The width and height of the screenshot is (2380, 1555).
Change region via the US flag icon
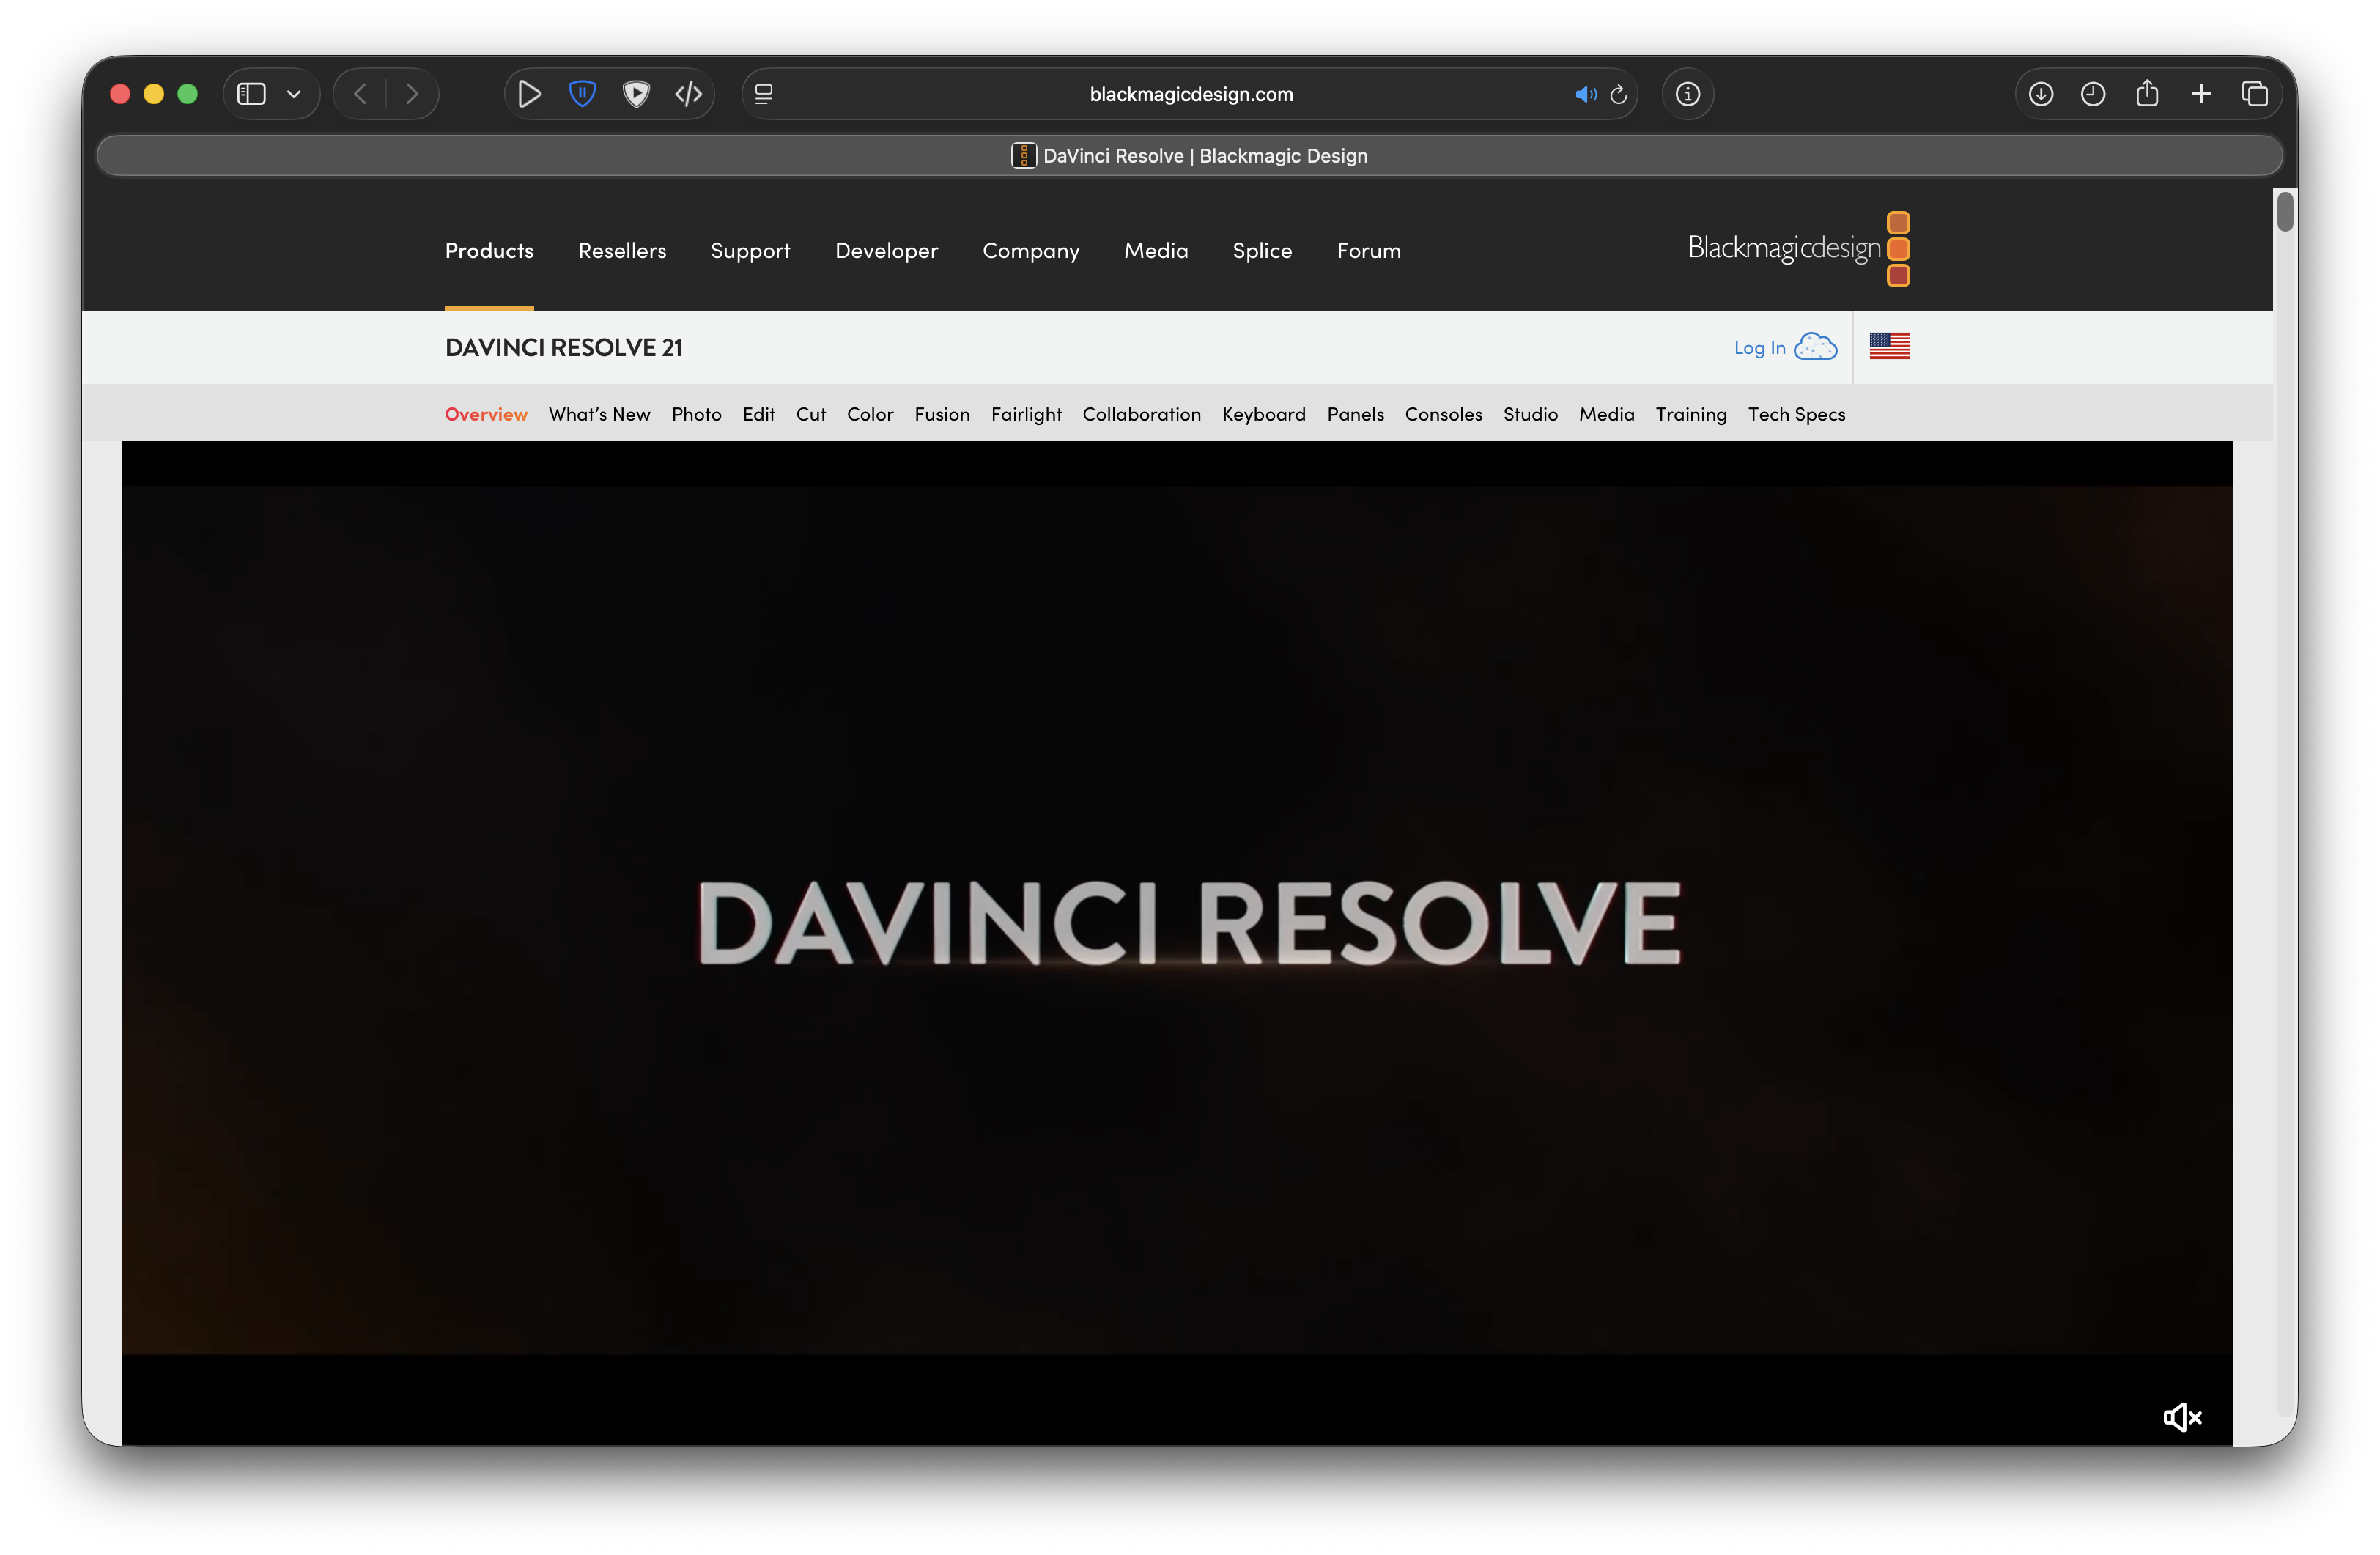1889,346
